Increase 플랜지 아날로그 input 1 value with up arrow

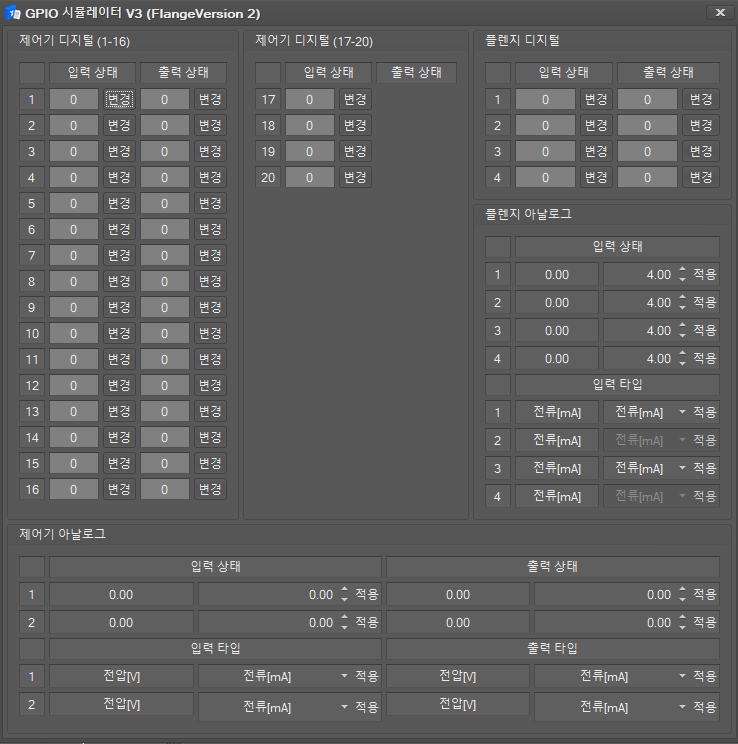[x=682, y=269]
